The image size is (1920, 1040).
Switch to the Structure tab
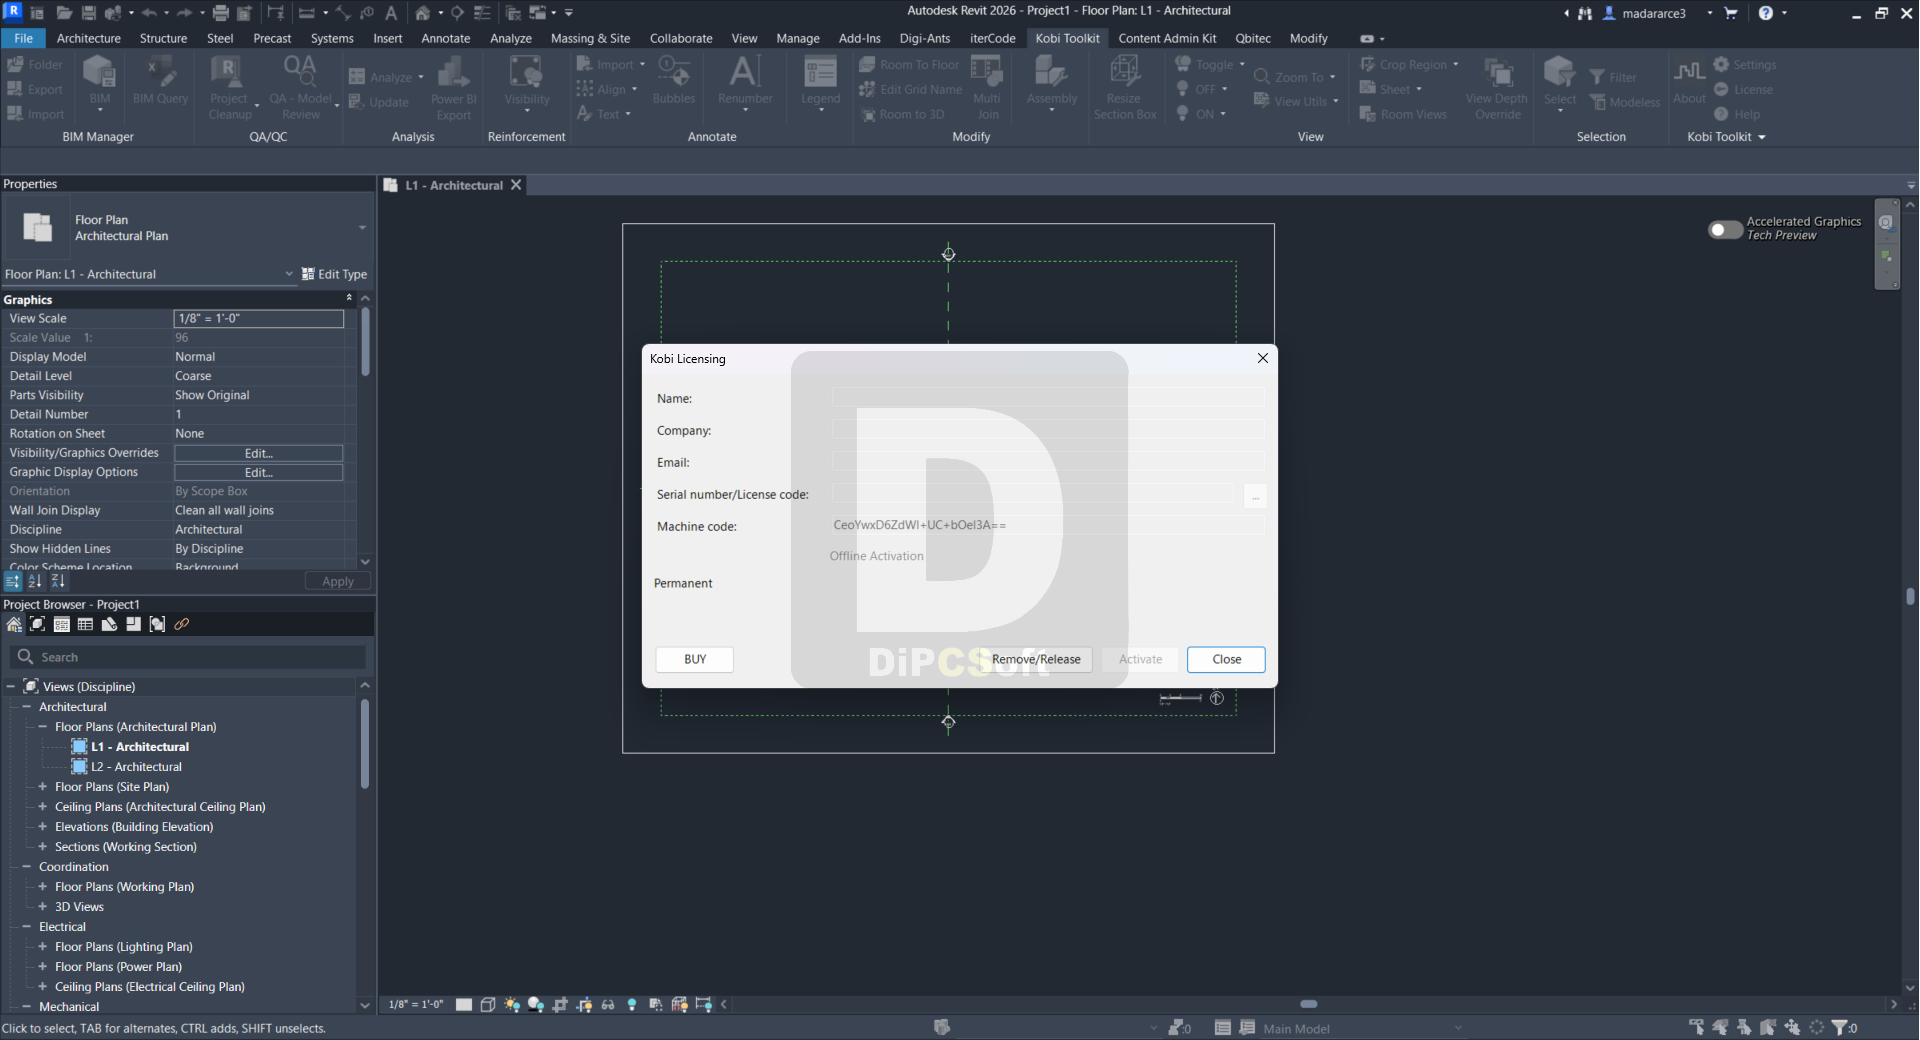163,38
